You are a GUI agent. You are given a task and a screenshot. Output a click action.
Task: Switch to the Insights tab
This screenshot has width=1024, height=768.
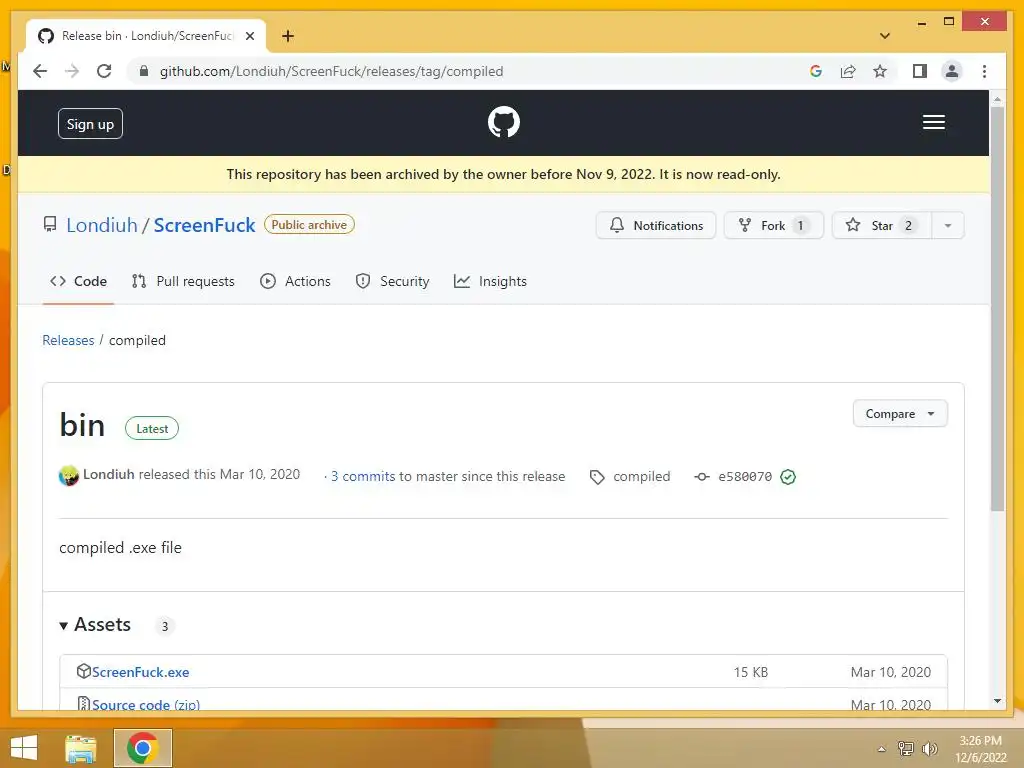coord(490,281)
